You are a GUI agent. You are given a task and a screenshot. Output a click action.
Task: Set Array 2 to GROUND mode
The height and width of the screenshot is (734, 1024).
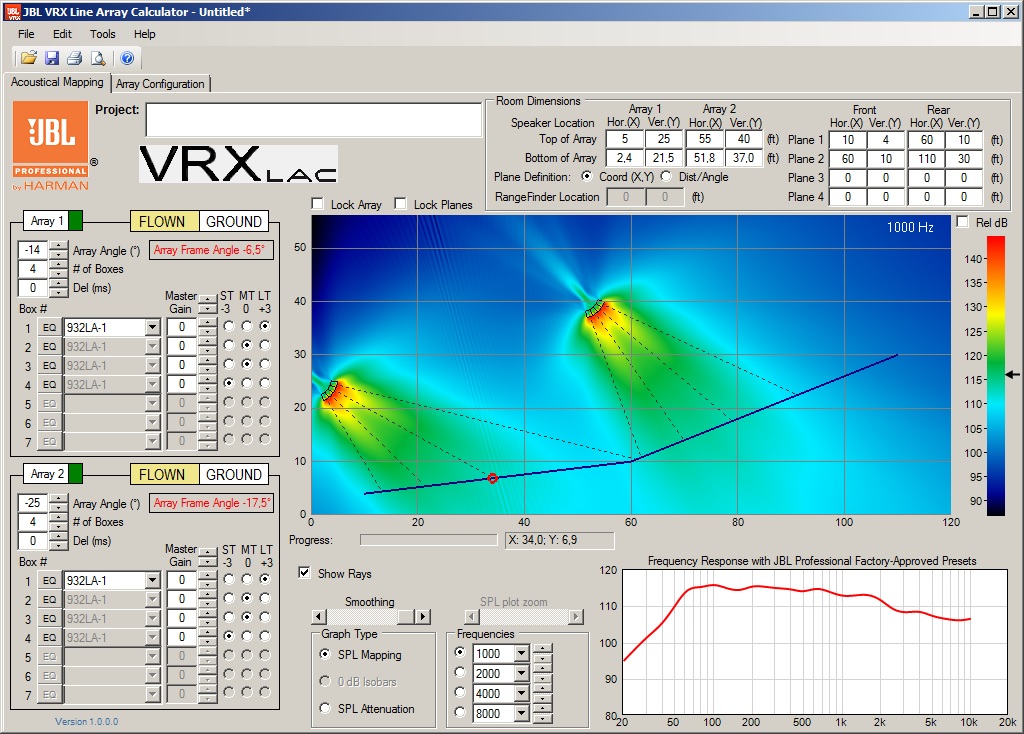tap(233, 475)
